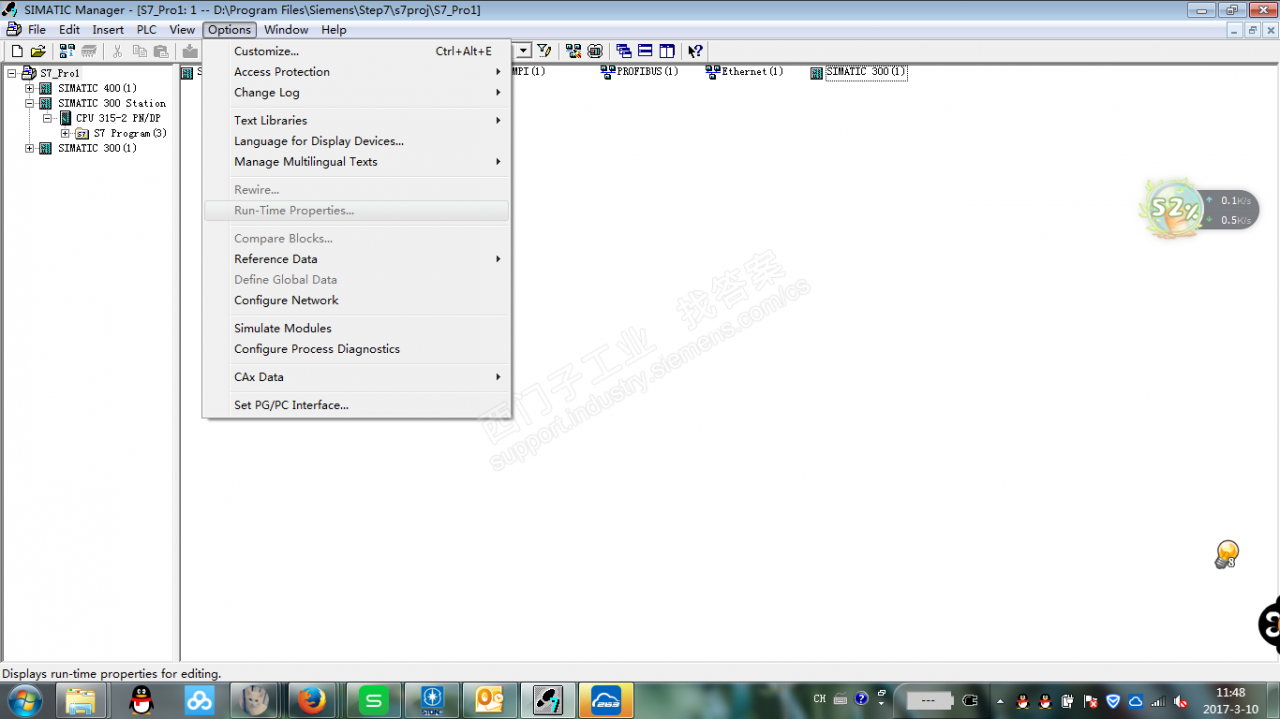Choose Configure Network from Options menu
Viewport: 1280px width, 719px height.
[x=356, y=300]
